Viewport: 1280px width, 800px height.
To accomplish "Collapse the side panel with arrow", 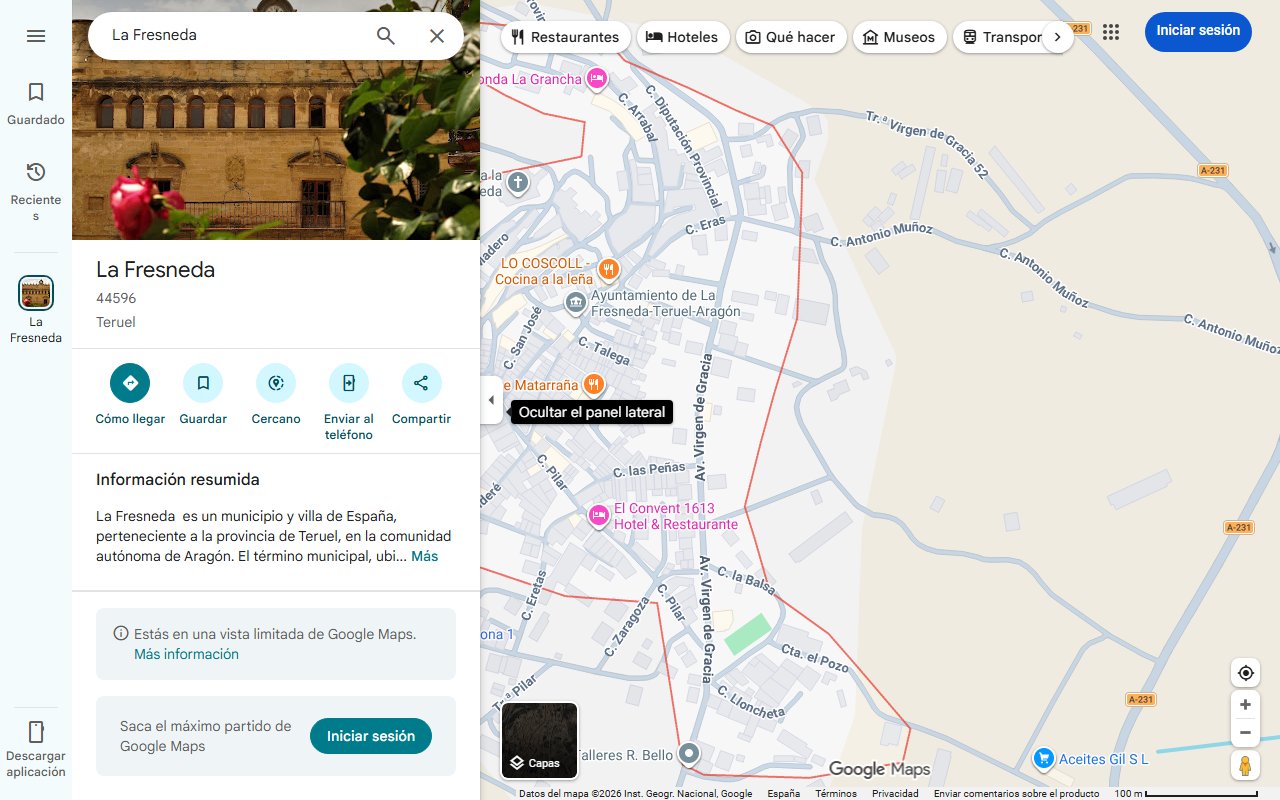I will [x=491, y=400].
